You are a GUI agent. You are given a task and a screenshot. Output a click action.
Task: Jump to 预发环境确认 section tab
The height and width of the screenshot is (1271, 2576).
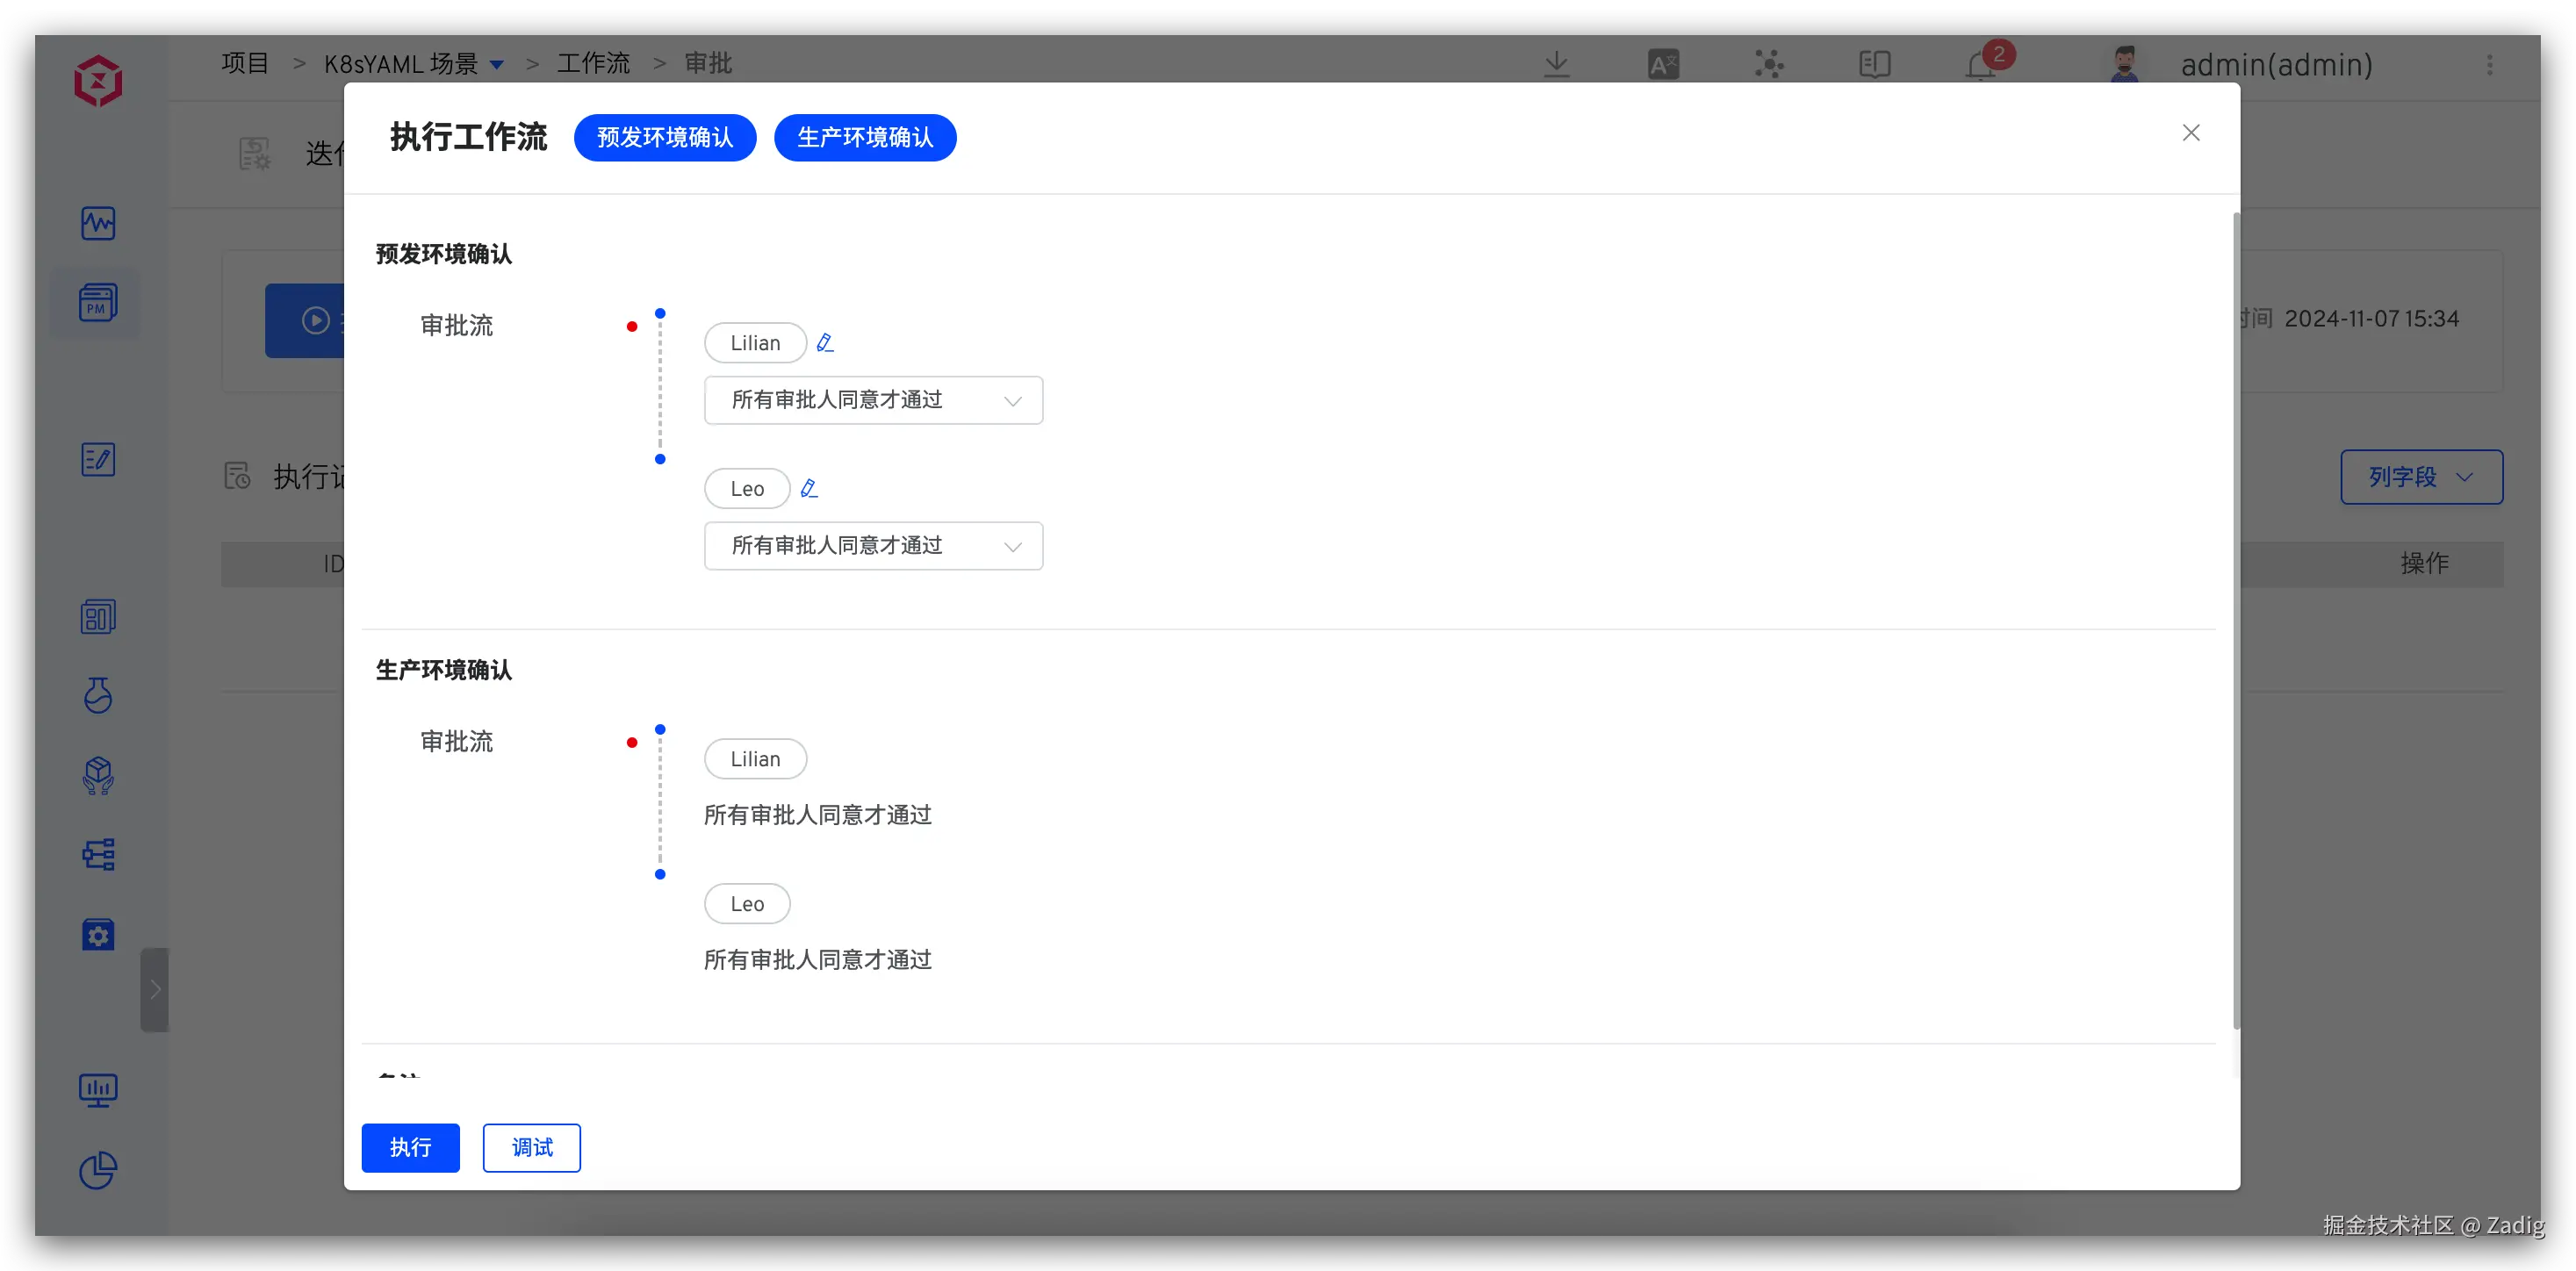(x=665, y=137)
